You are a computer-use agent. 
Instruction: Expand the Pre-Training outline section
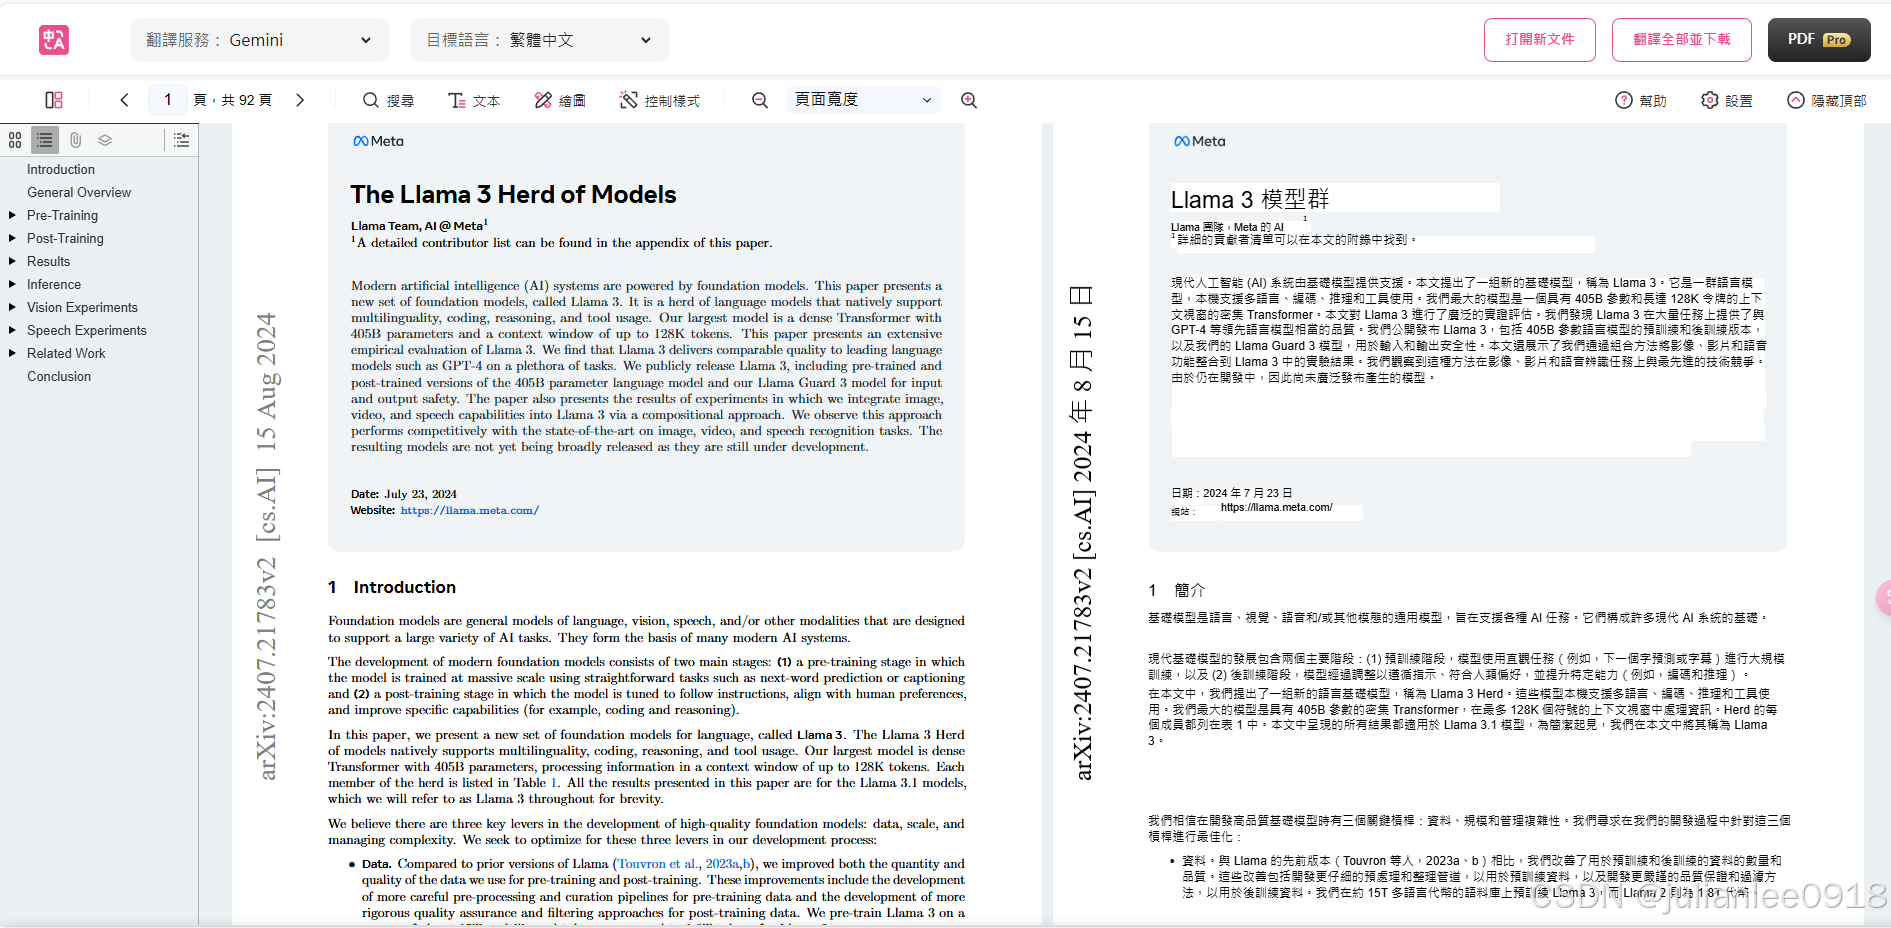[12, 215]
